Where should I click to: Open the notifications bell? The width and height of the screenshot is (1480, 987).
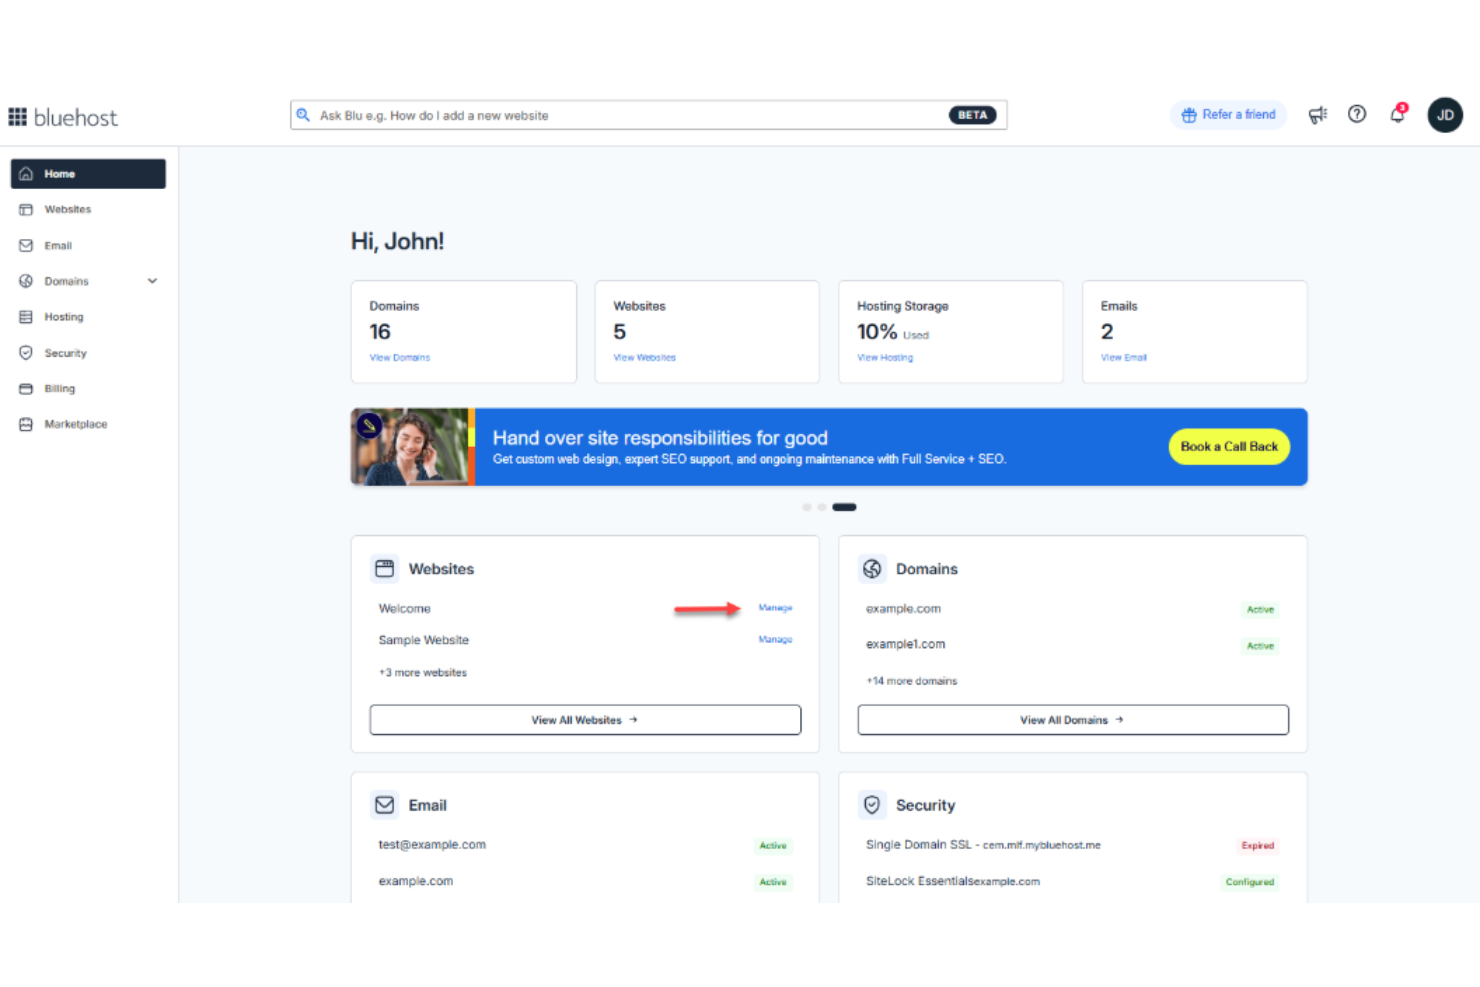tap(1397, 114)
